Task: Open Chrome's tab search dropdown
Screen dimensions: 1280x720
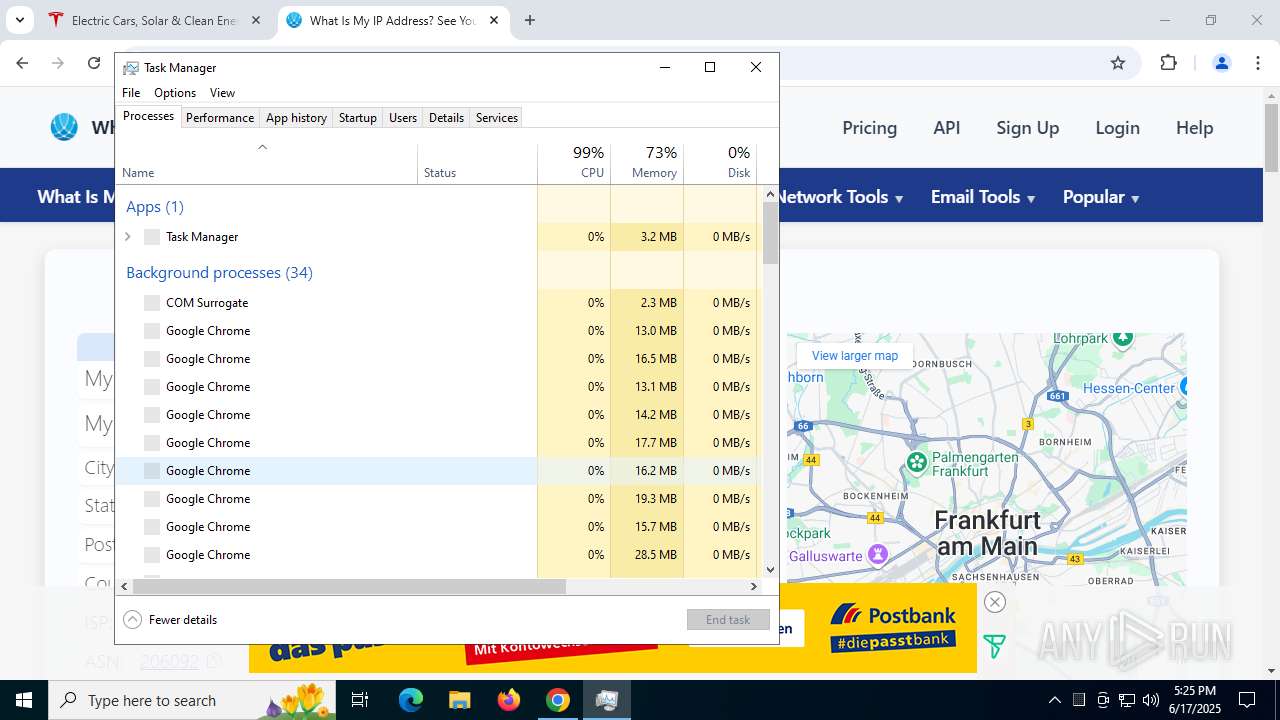Action: pyautogui.click(x=19, y=20)
